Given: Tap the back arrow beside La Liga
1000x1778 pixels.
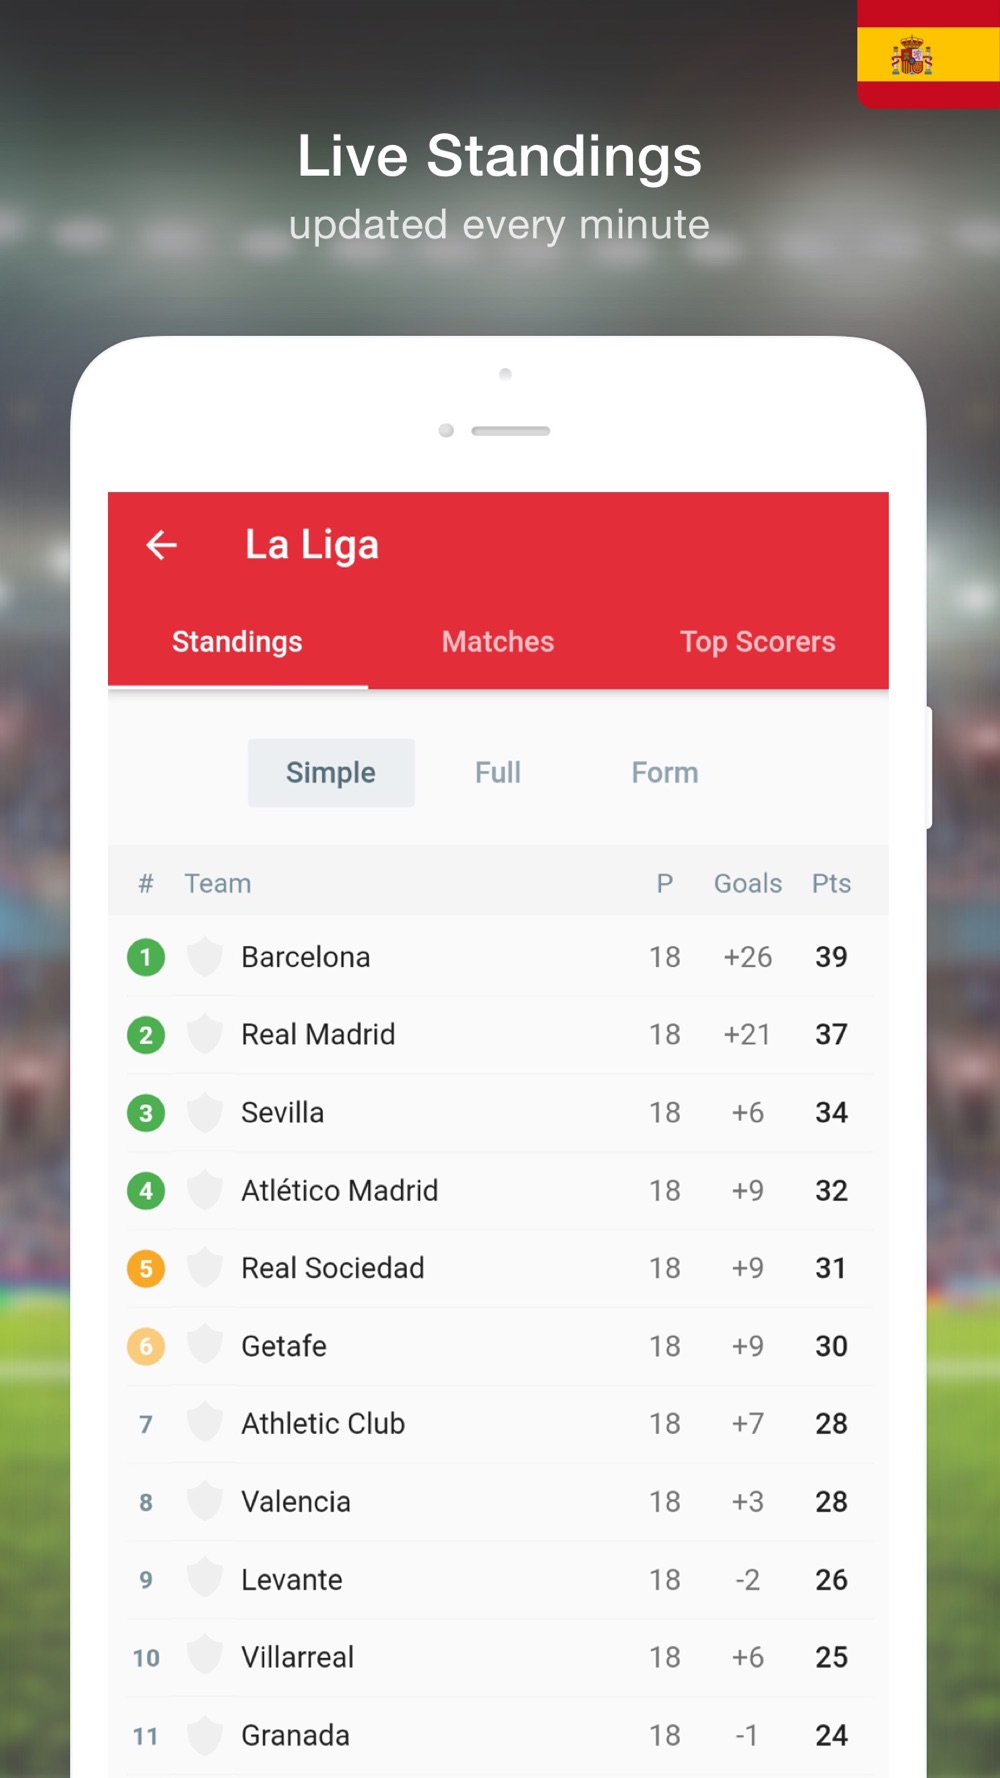Looking at the screenshot, I should 161,545.
